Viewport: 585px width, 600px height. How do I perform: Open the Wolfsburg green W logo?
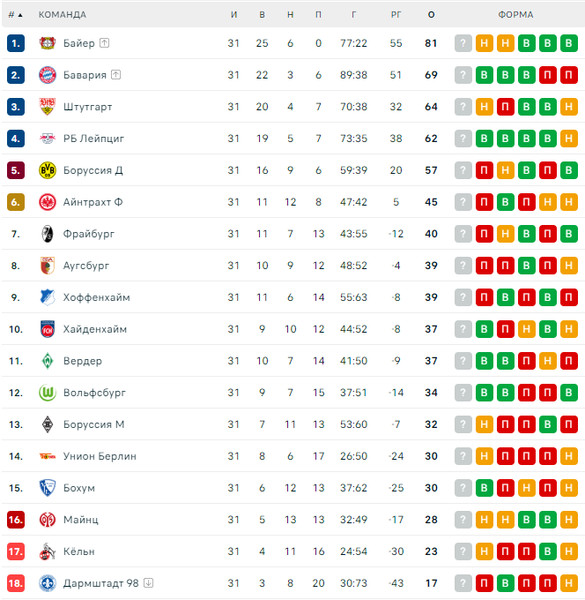[47, 393]
